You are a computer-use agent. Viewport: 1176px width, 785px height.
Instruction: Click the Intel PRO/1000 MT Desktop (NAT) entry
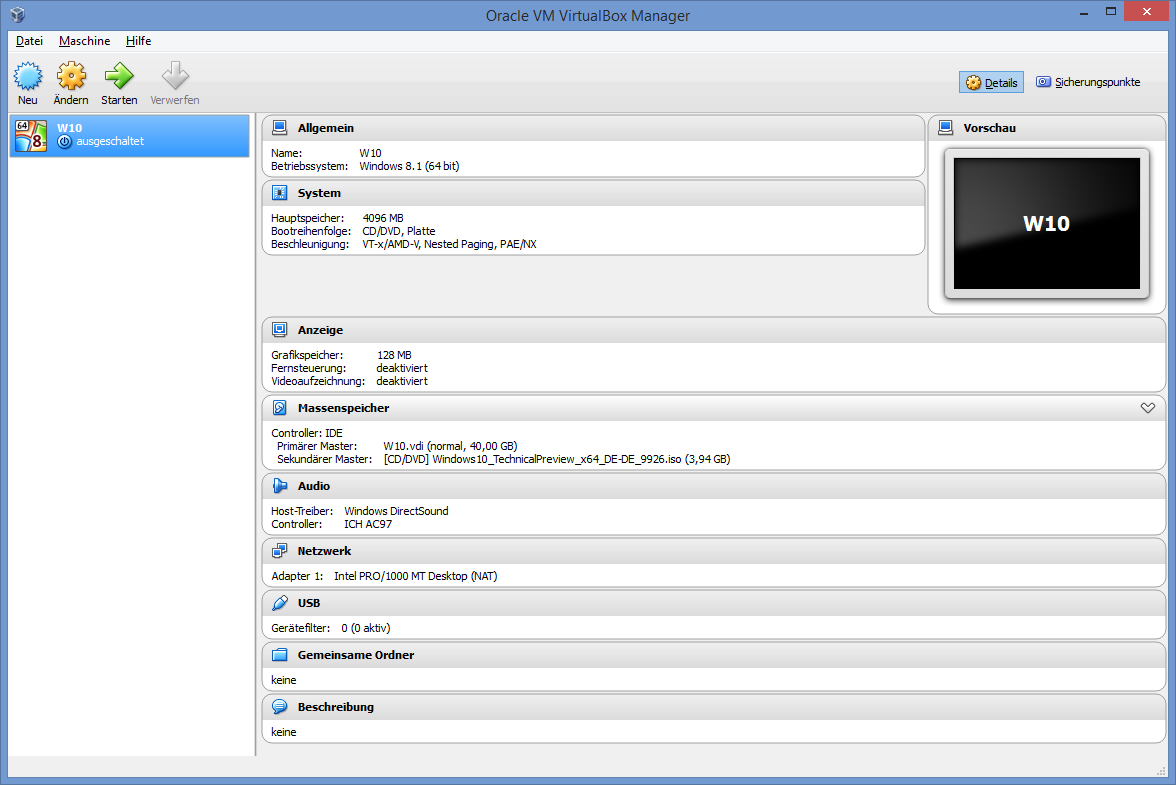[x=416, y=577]
